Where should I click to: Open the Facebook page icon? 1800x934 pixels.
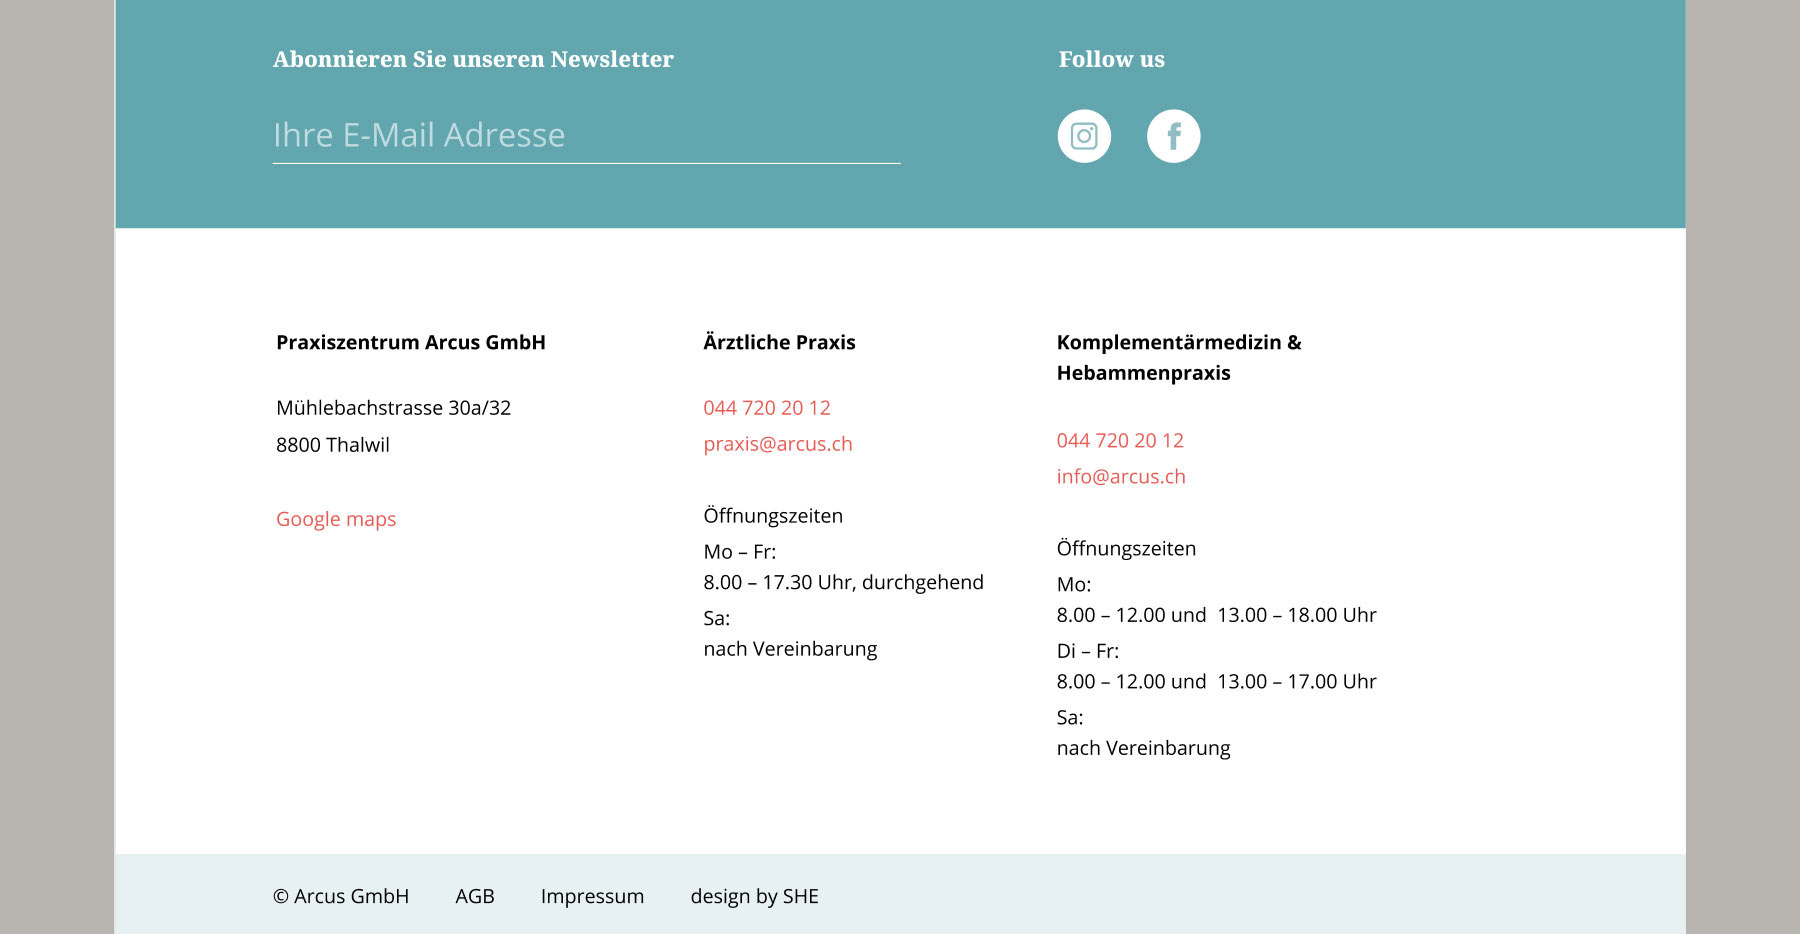(1173, 136)
